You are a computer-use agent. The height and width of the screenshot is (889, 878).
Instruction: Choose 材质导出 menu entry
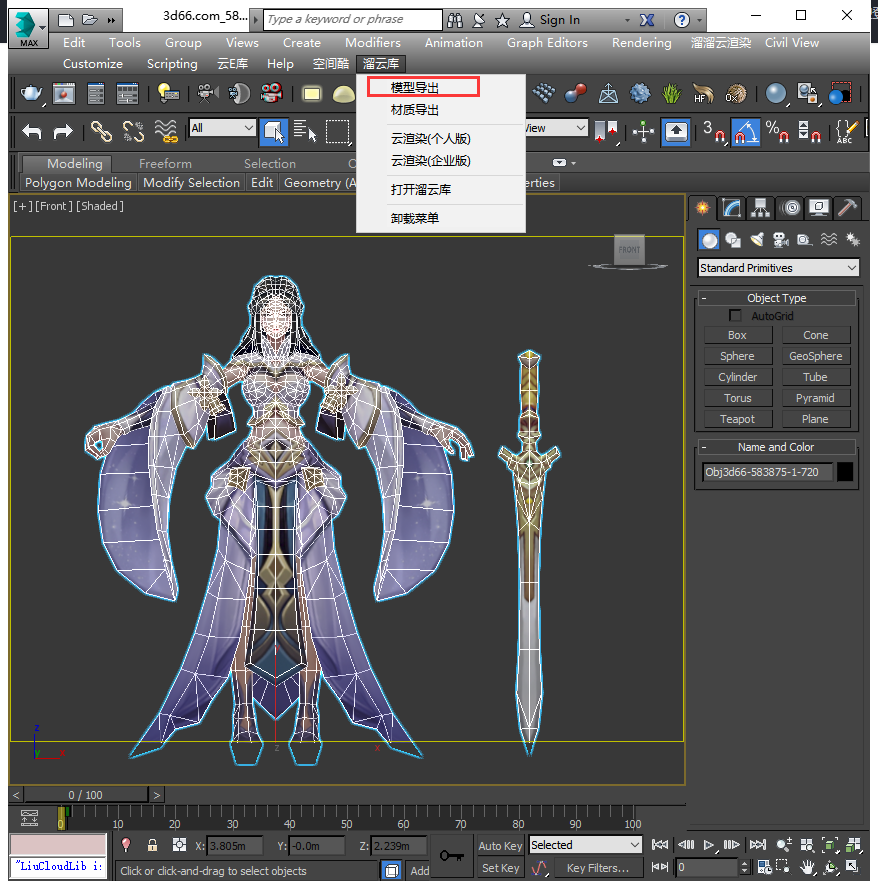pos(415,110)
